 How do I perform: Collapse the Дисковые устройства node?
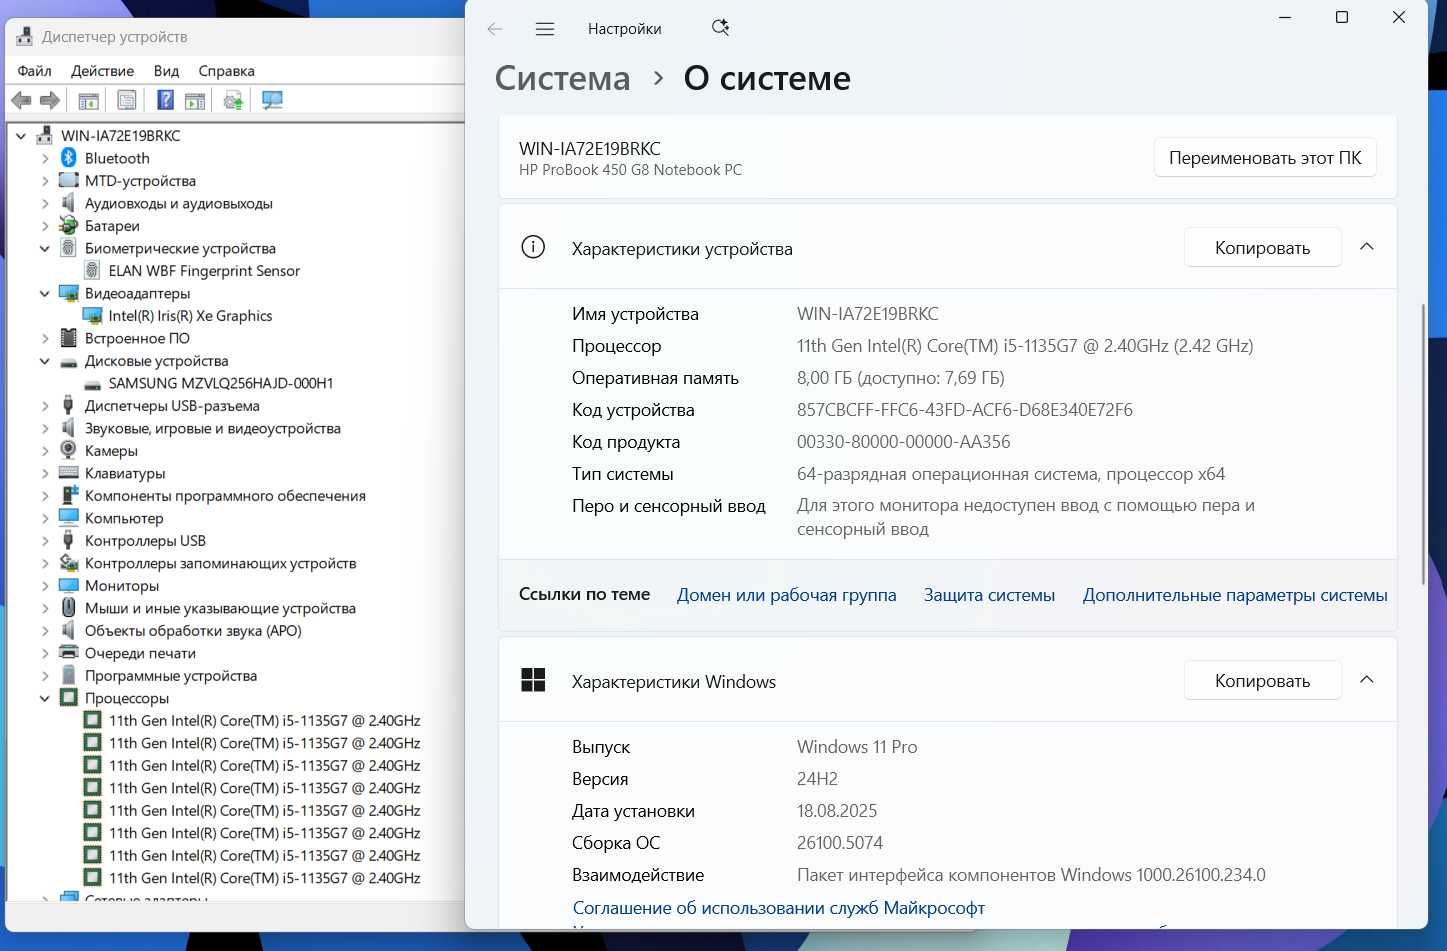pos(45,361)
